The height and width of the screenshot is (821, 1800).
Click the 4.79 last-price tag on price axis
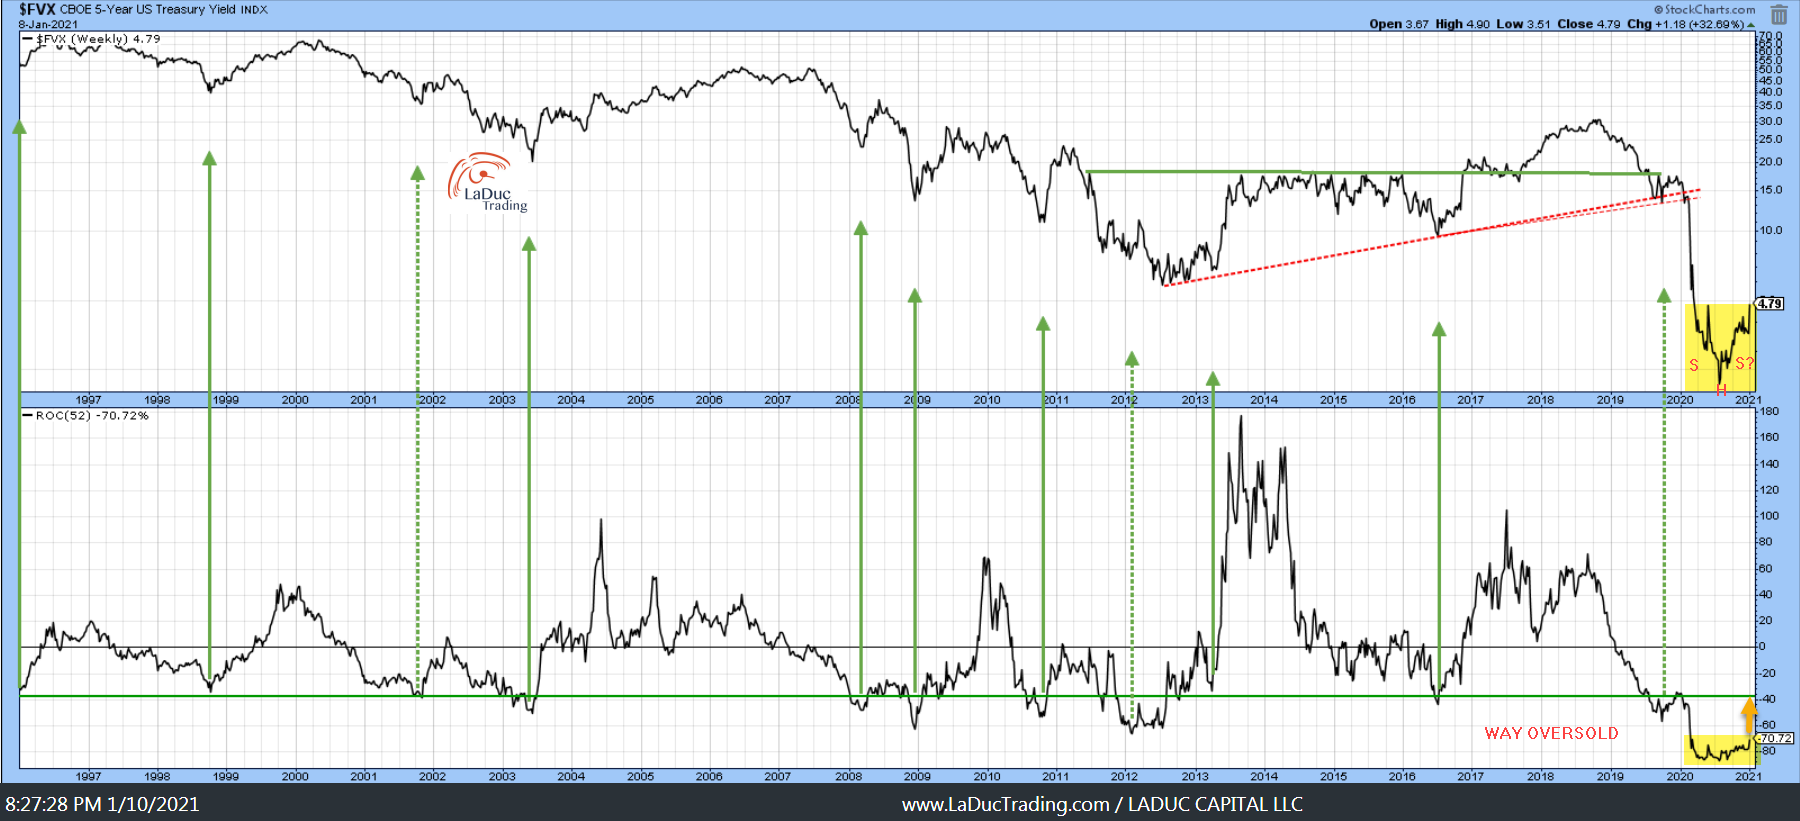[x=1769, y=303]
